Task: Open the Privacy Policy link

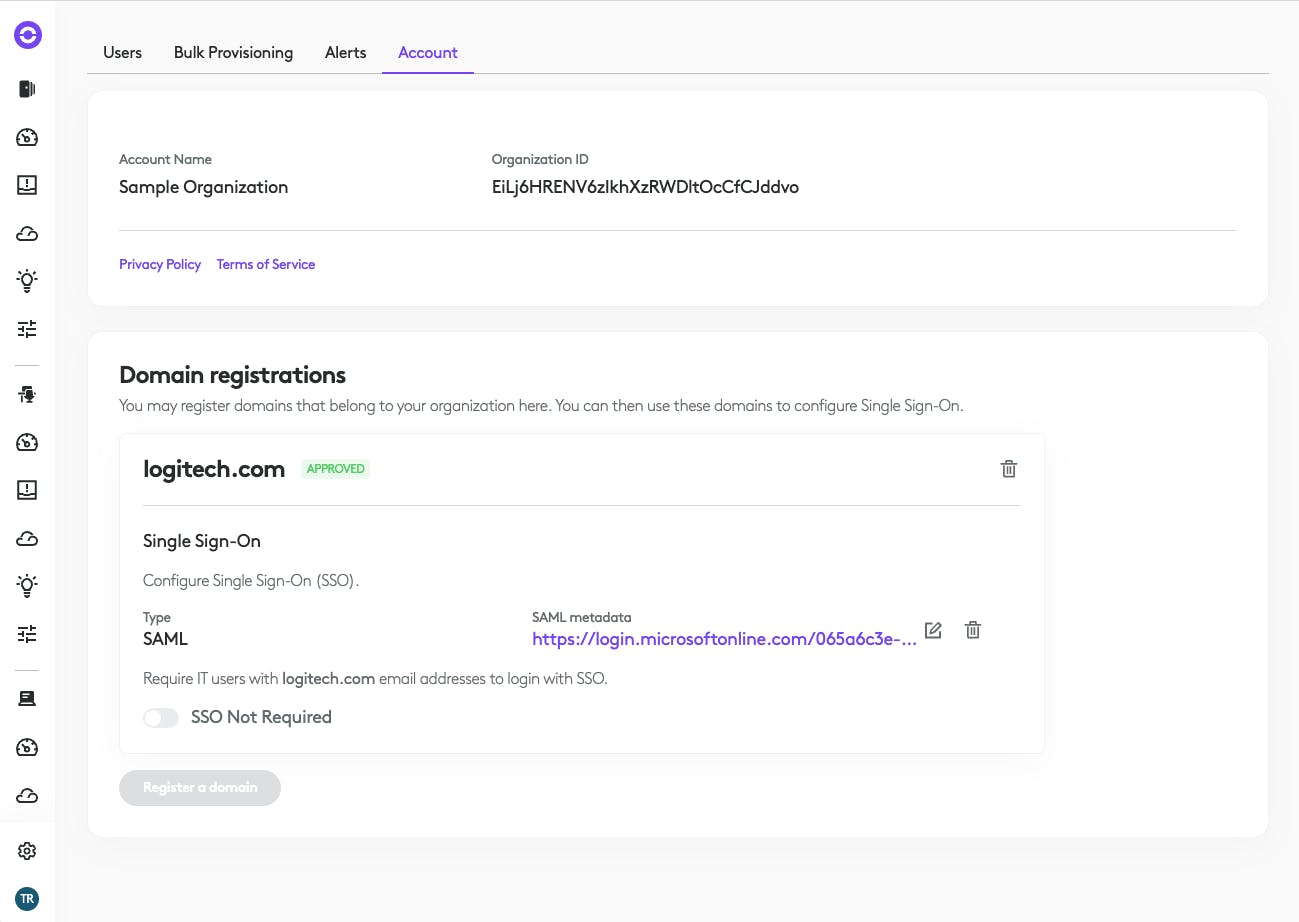Action: pos(160,264)
